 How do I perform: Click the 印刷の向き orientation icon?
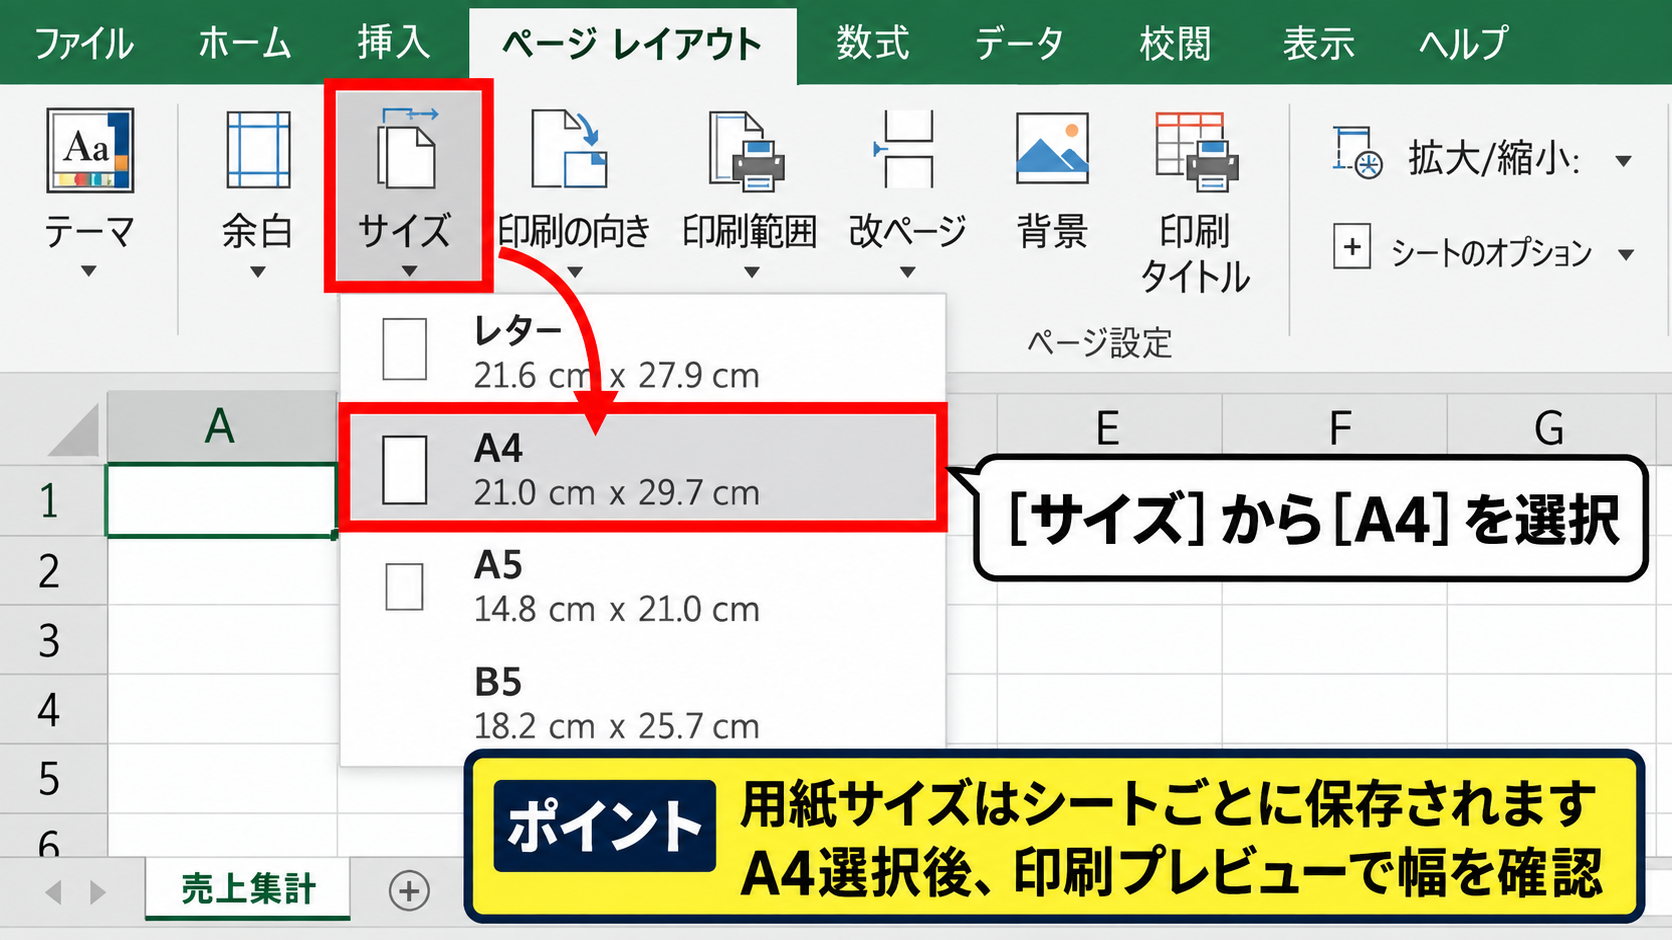pyautogui.click(x=570, y=150)
